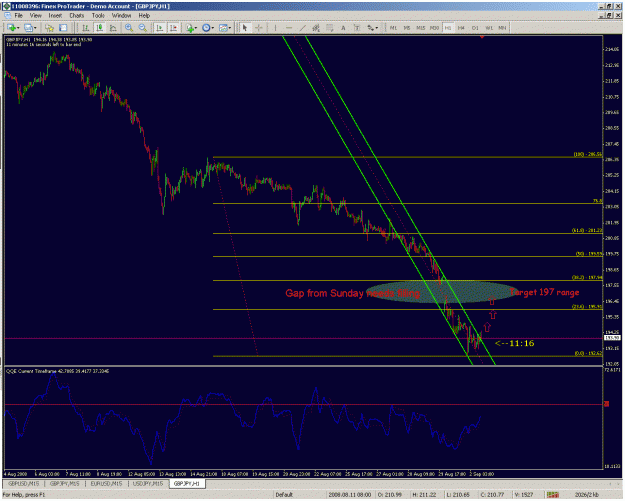Open the File menu
Image resolution: width=625 pixels, height=501 pixels.
(19, 16)
